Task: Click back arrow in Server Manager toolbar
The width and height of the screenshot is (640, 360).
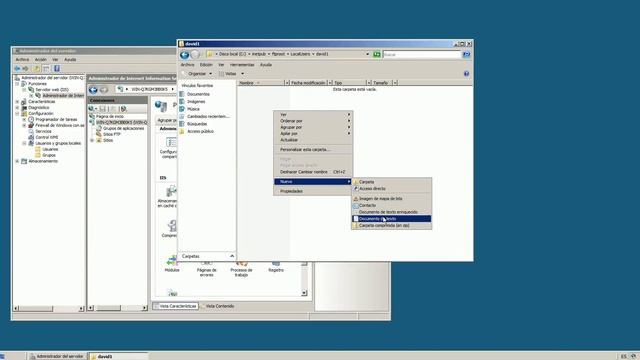Action: coord(17,69)
